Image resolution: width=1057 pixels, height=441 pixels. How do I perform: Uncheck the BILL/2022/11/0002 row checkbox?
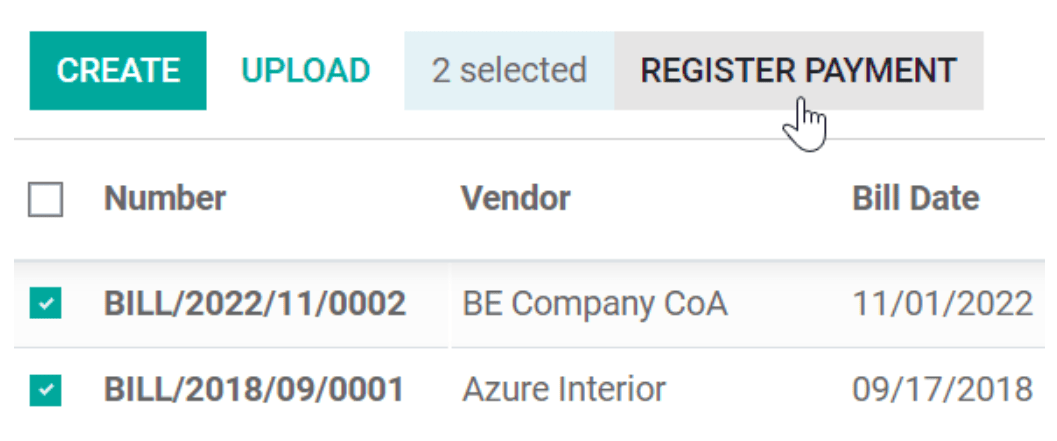[x=46, y=304]
